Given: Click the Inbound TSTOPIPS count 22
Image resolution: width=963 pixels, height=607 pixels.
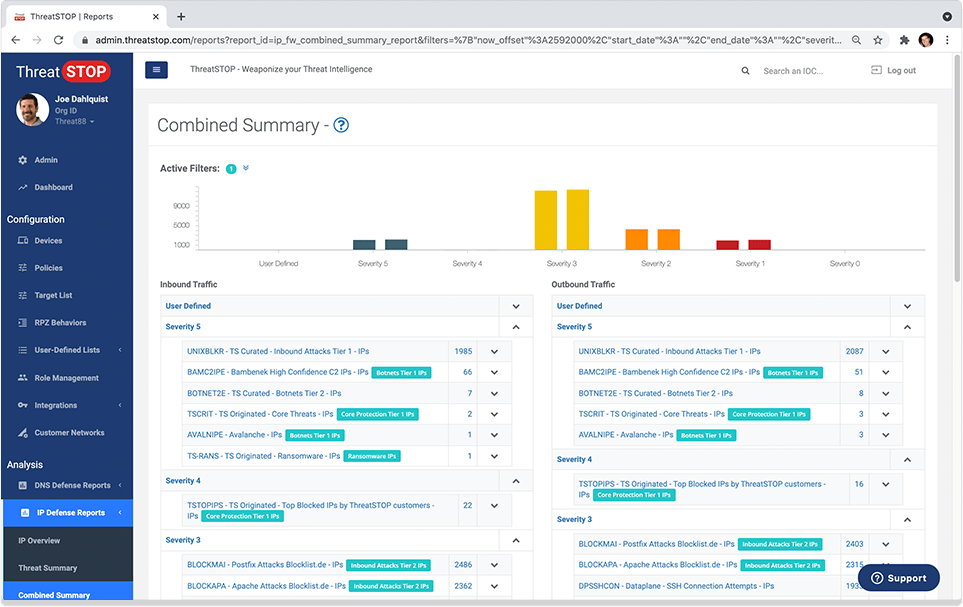Looking at the screenshot, I should (467, 505).
